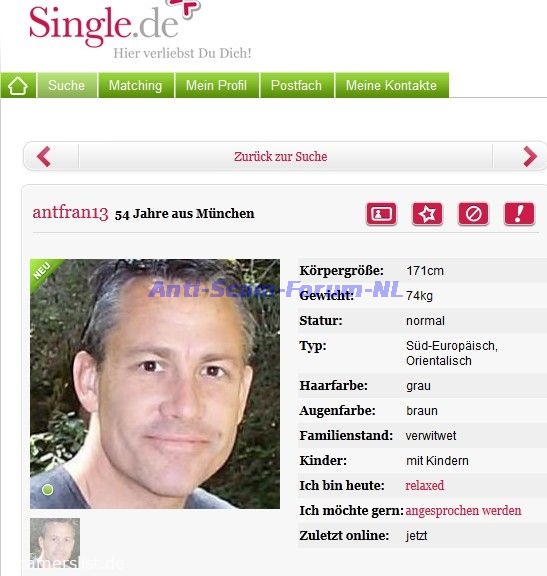Click the green online status dot
The height and width of the screenshot is (576, 547).
(x=47, y=490)
